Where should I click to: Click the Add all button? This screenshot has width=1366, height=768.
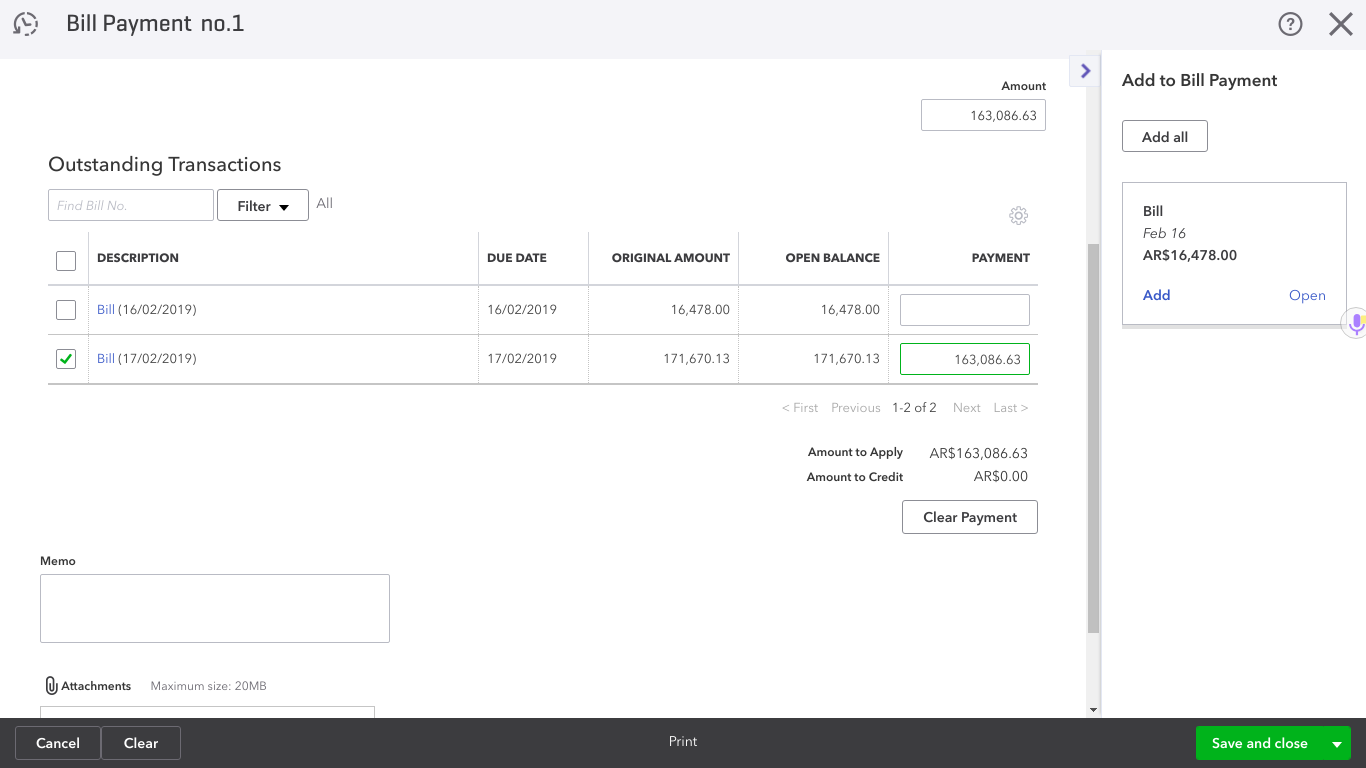(1164, 137)
